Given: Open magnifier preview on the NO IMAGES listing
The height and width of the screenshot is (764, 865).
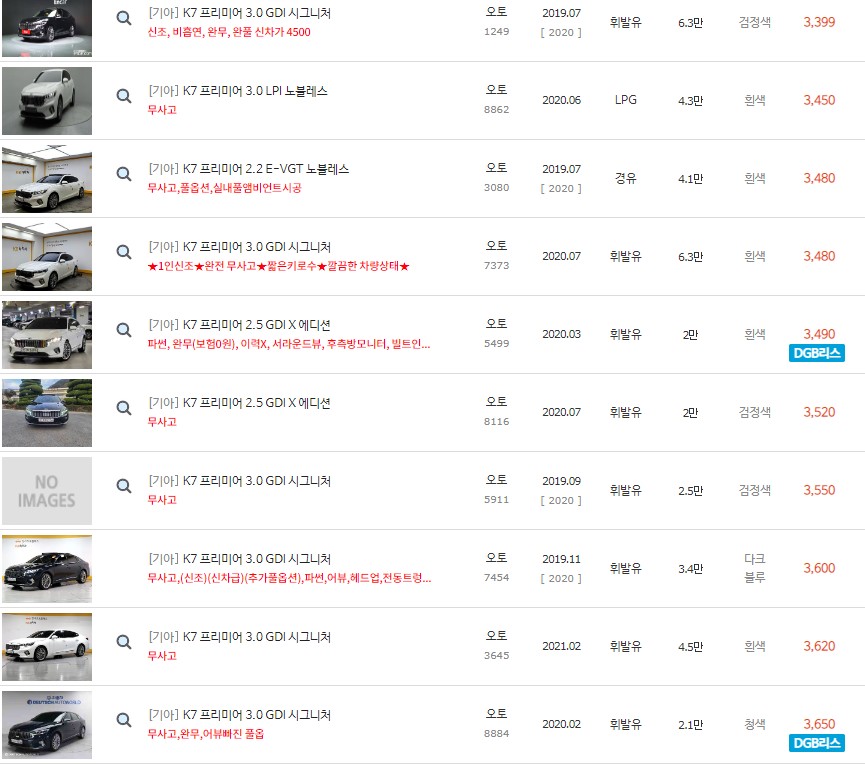Looking at the screenshot, I should [x=124, y=486].
